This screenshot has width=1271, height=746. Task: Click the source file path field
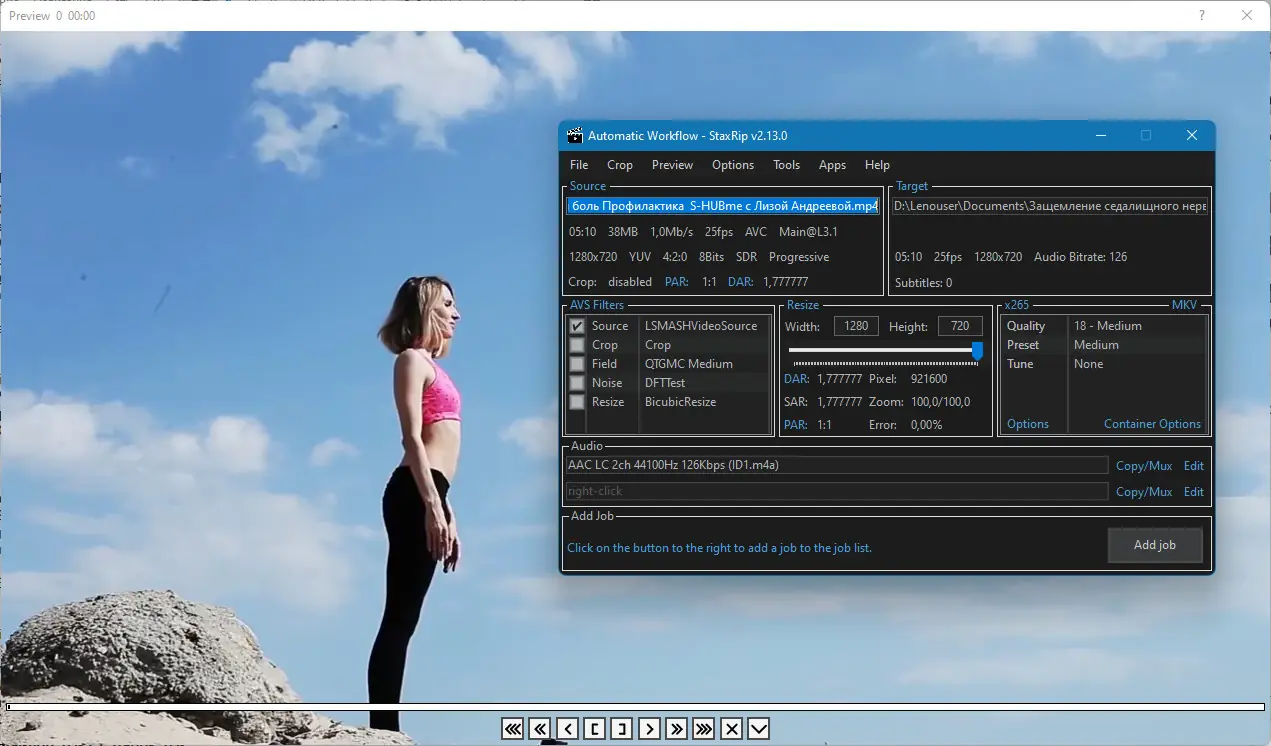pyautogui.click(x=723, y=206)
